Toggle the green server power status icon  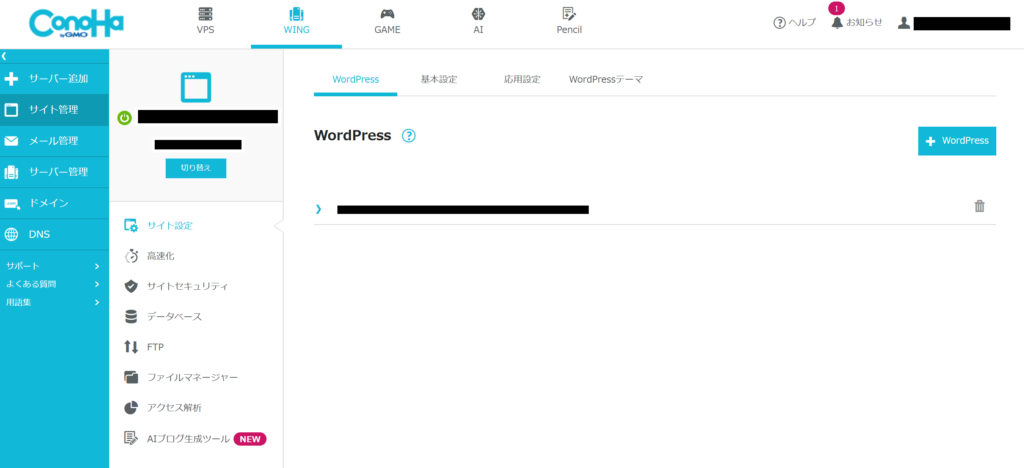pos(124,118)
